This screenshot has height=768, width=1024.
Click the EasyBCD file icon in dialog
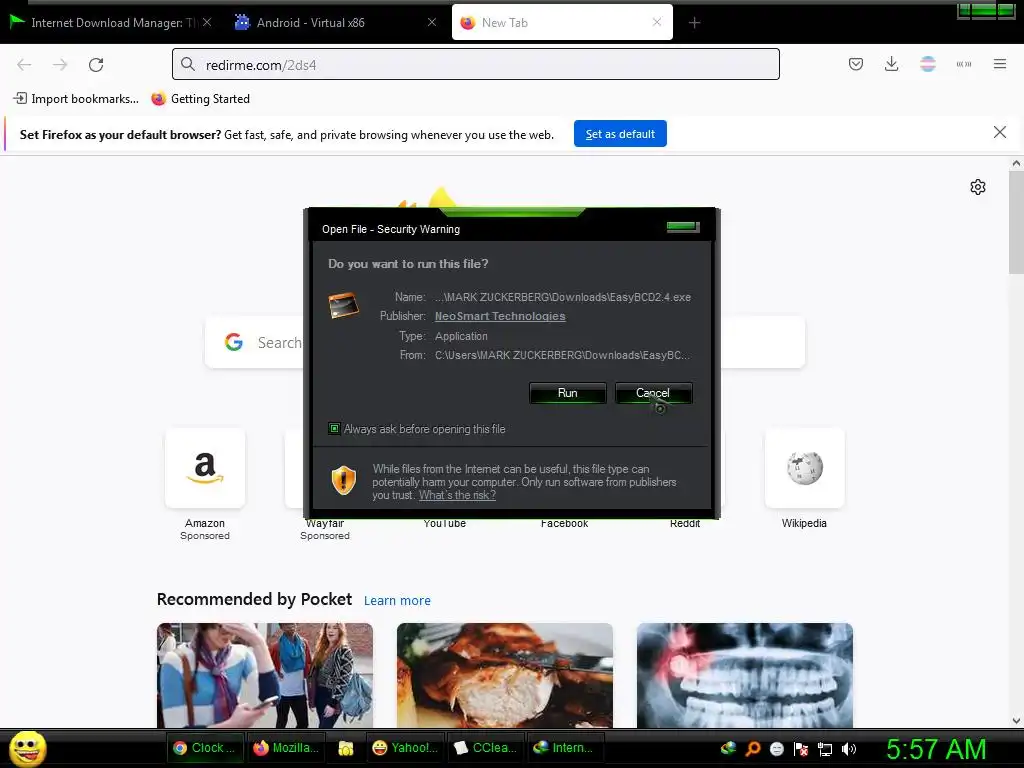344,306
